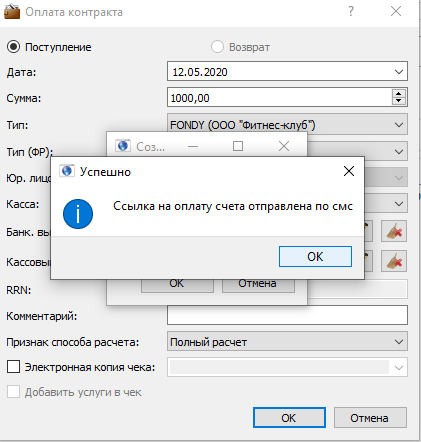
Task: Clear the Банк. выписка row with broom icon
Action: tap(394, 231)
